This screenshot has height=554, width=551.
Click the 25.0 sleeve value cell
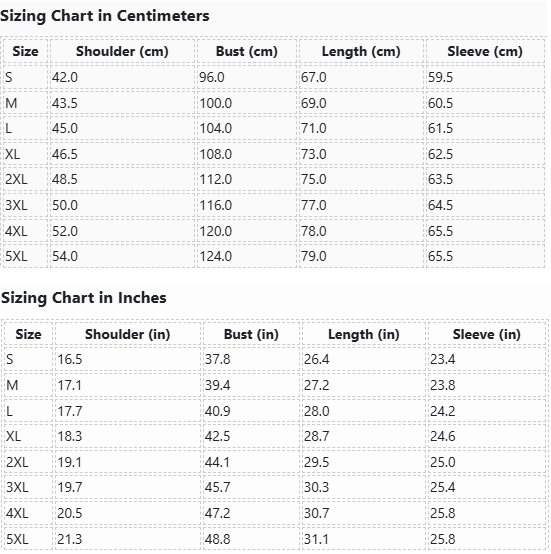487,462
